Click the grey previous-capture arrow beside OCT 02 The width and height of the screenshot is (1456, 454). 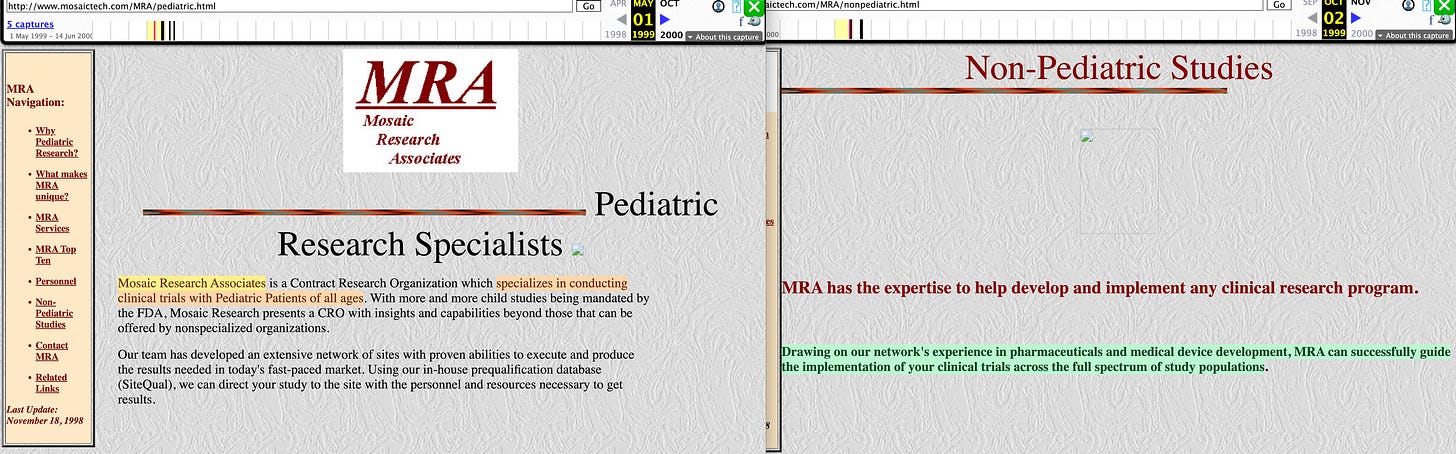click(1314, 19)
